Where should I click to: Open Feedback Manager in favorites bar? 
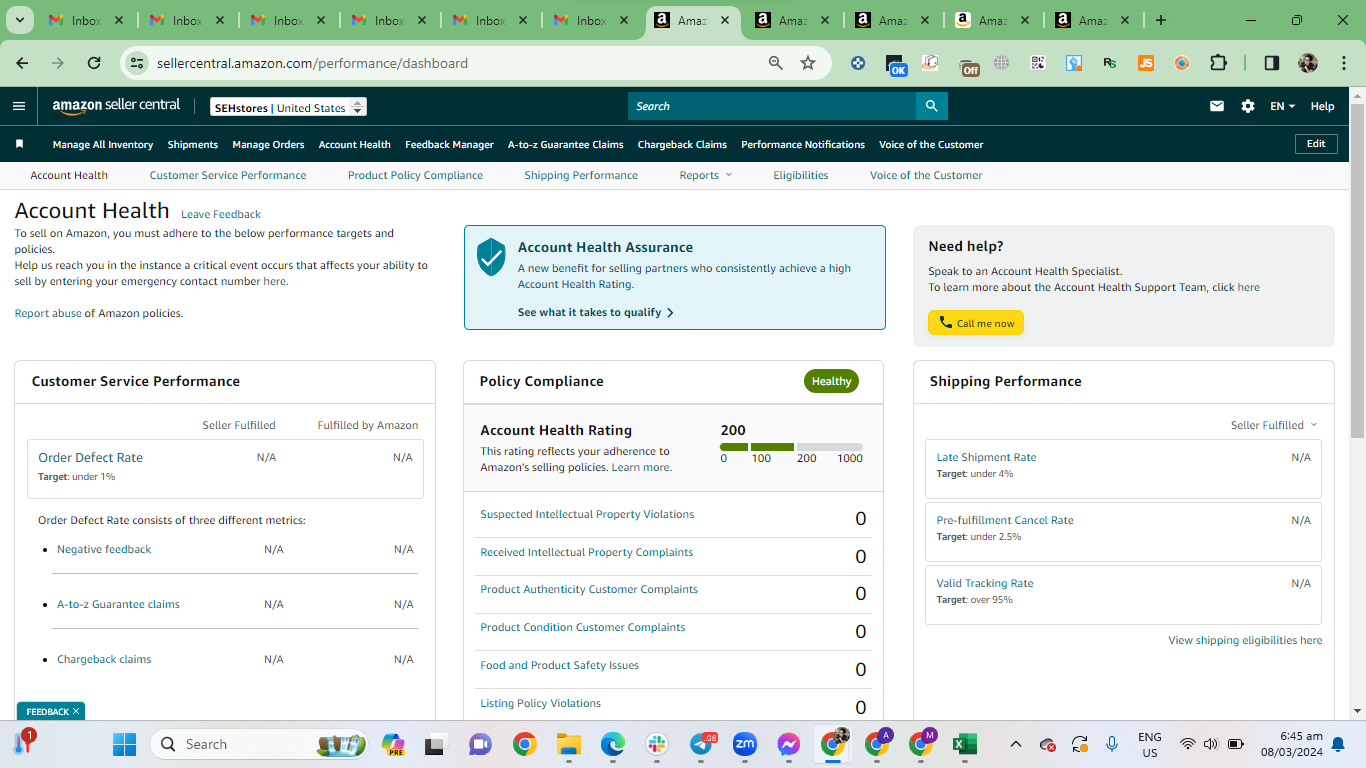[449, 144]
